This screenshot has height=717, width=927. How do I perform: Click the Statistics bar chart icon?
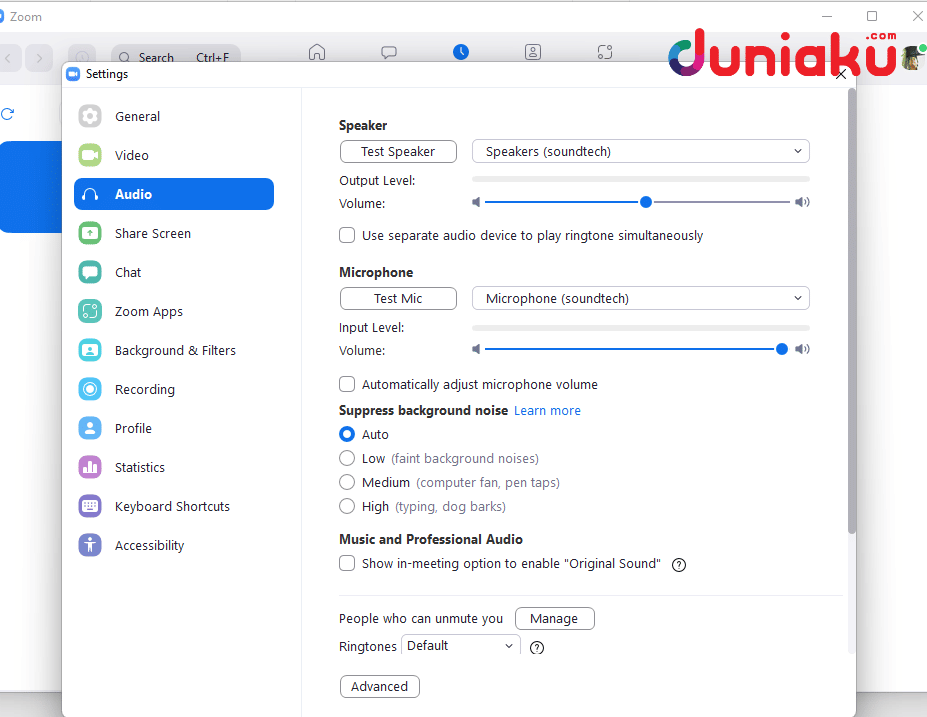coord(91,467)
